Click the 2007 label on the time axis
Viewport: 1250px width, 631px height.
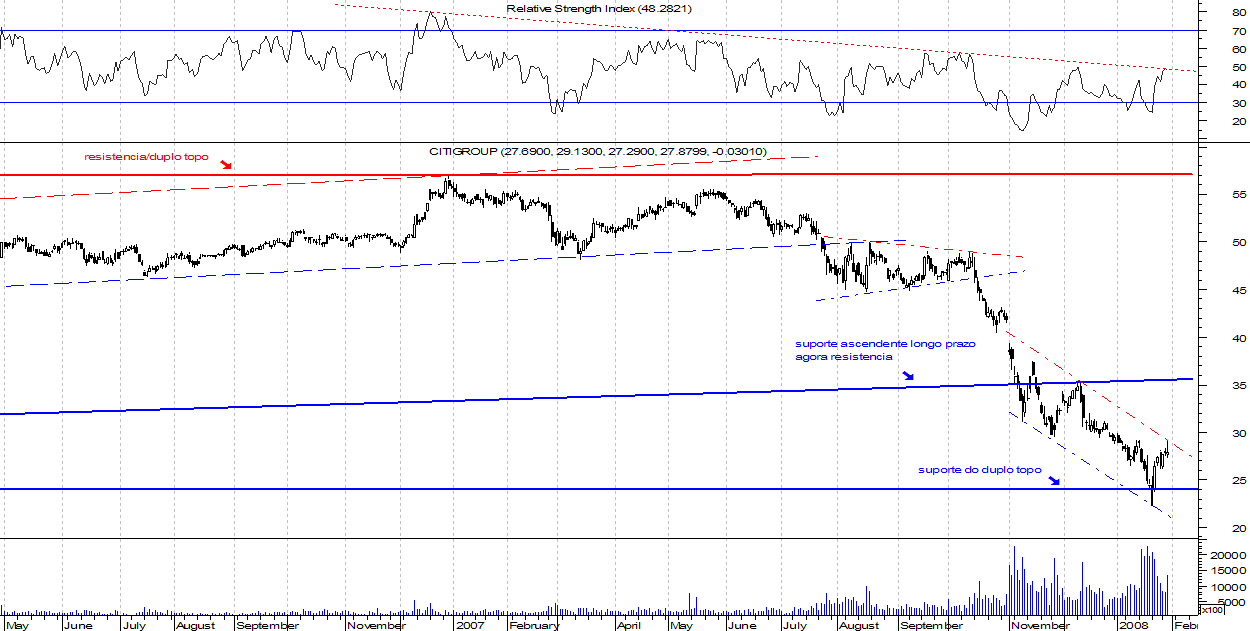[470, 625]
